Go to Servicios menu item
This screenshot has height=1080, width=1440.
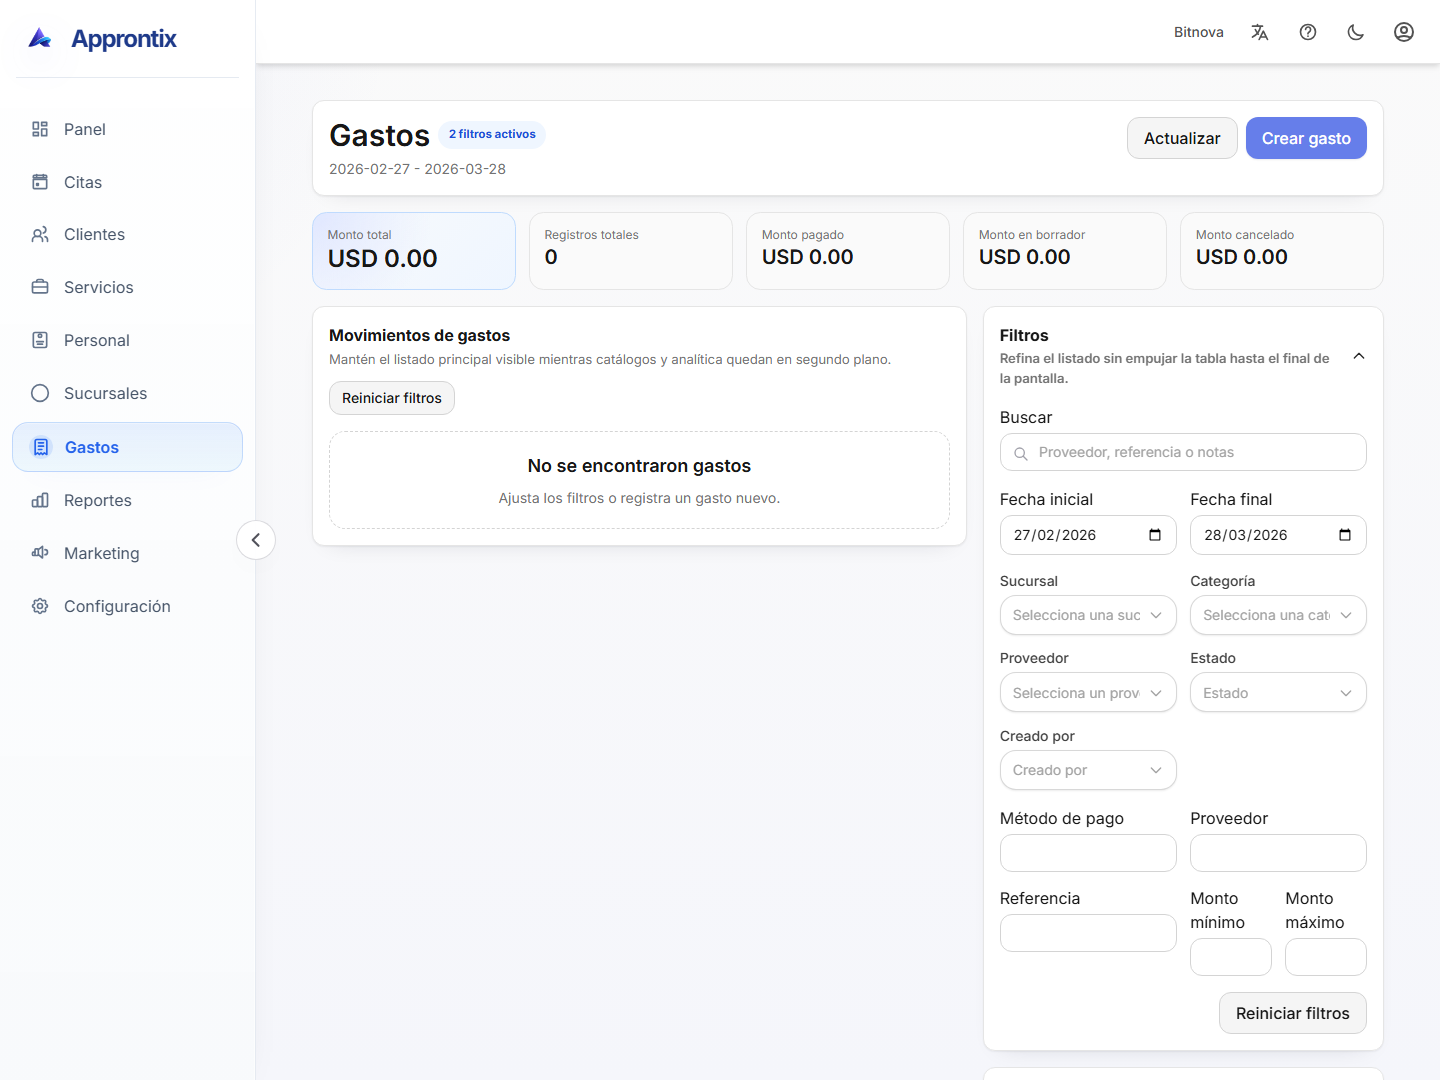pyautogui.click(x=127, y=287)
